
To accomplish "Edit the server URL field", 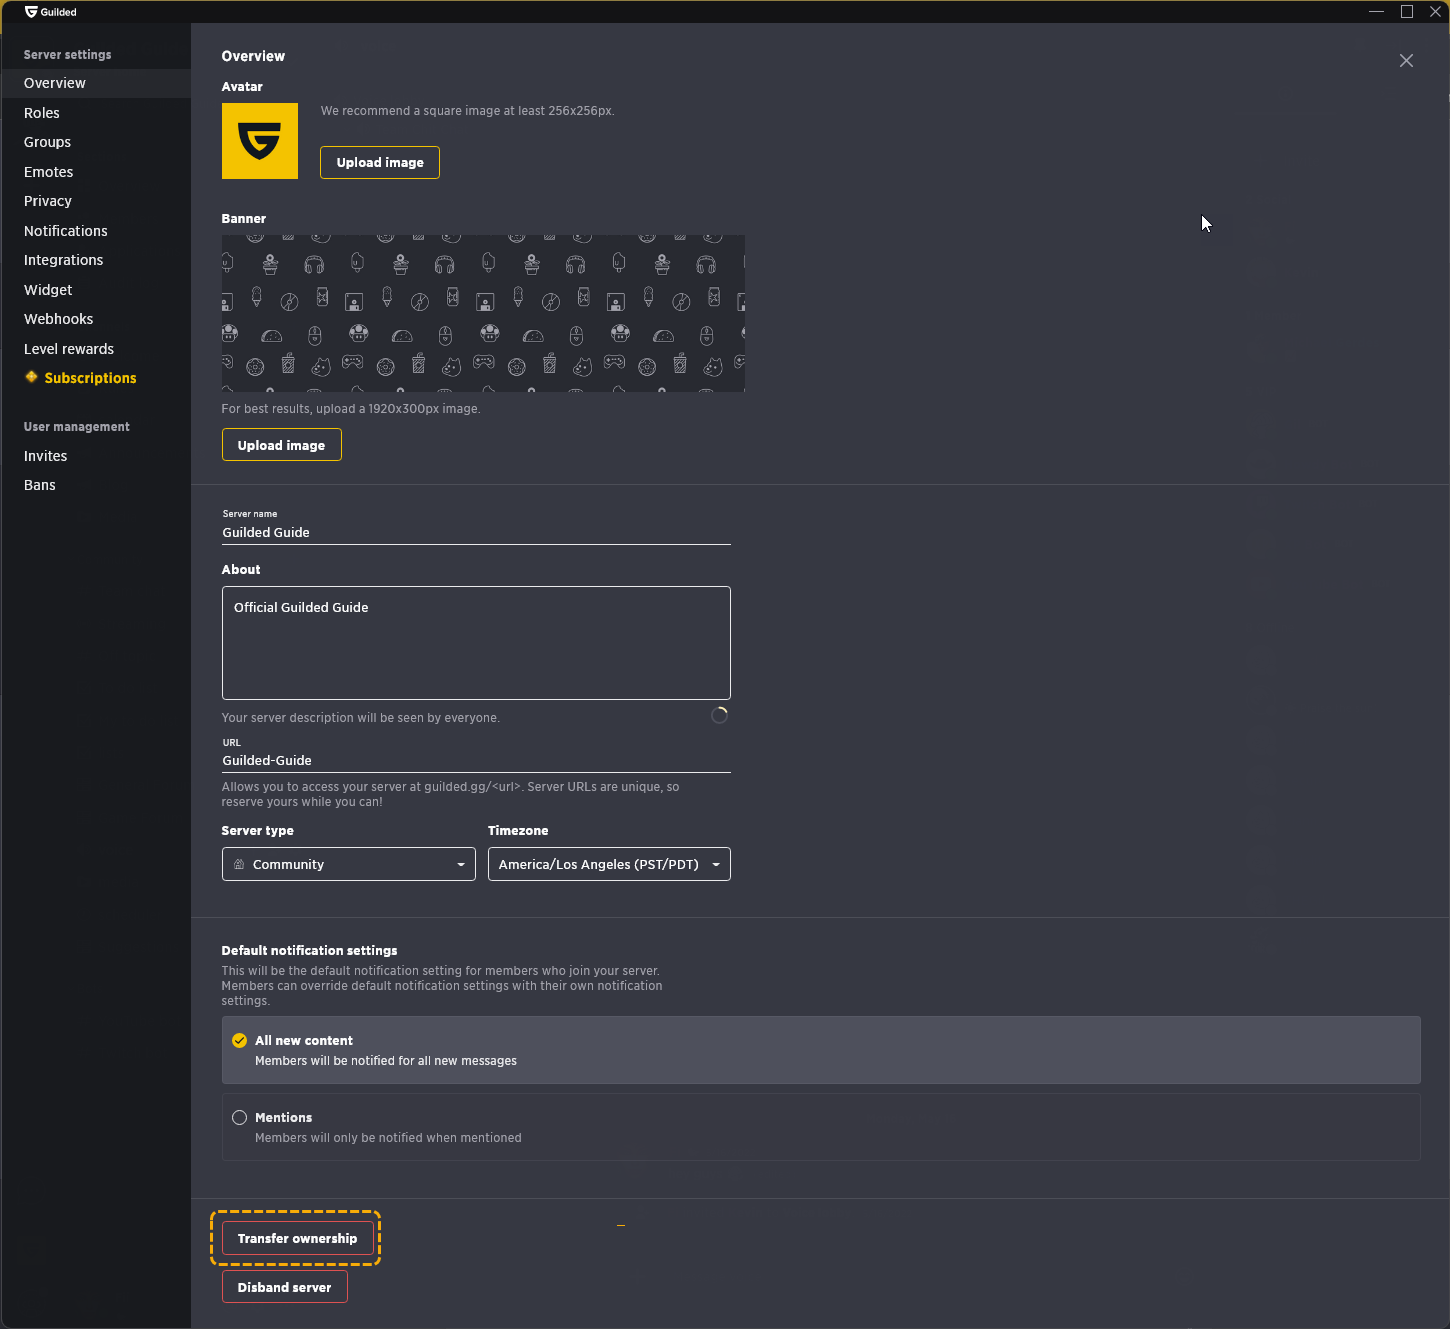I will tap(476, 760).
